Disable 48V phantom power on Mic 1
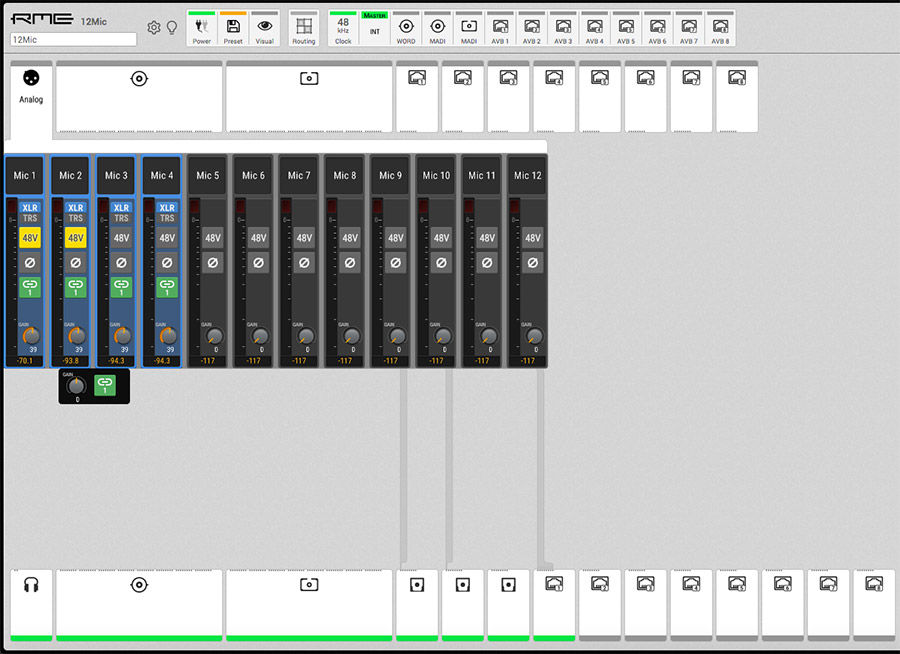The width and height of the screenshot is (900, 654). pos(30,238)
